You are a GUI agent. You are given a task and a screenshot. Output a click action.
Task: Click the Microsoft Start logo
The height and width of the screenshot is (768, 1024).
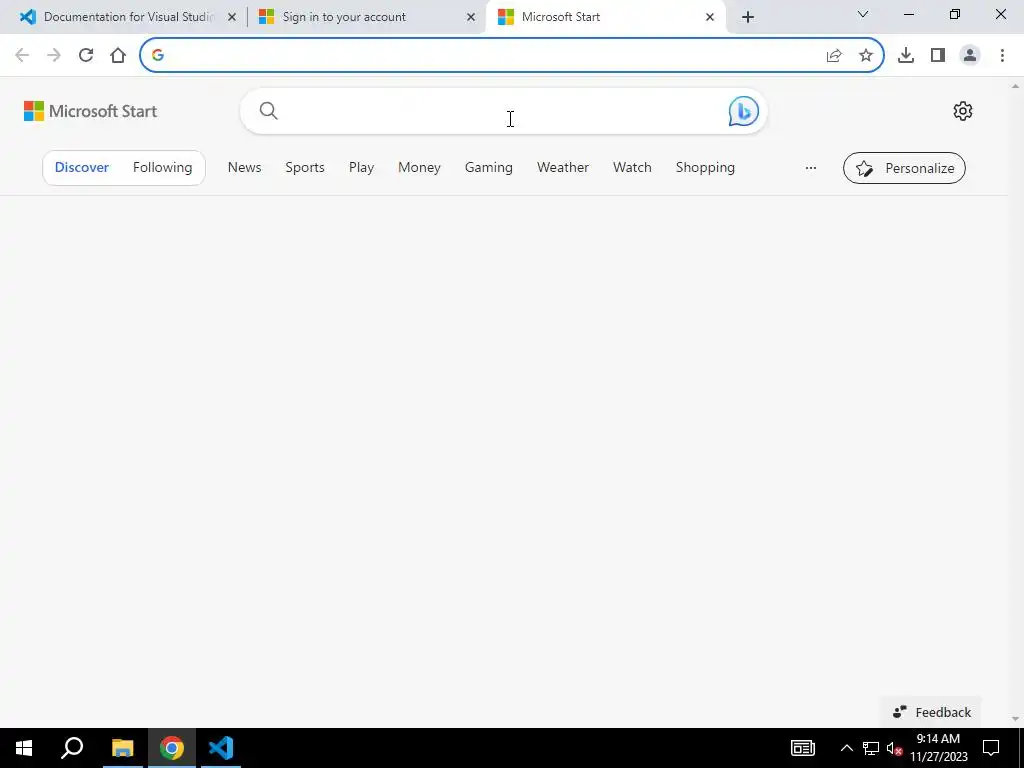[90, 111]
